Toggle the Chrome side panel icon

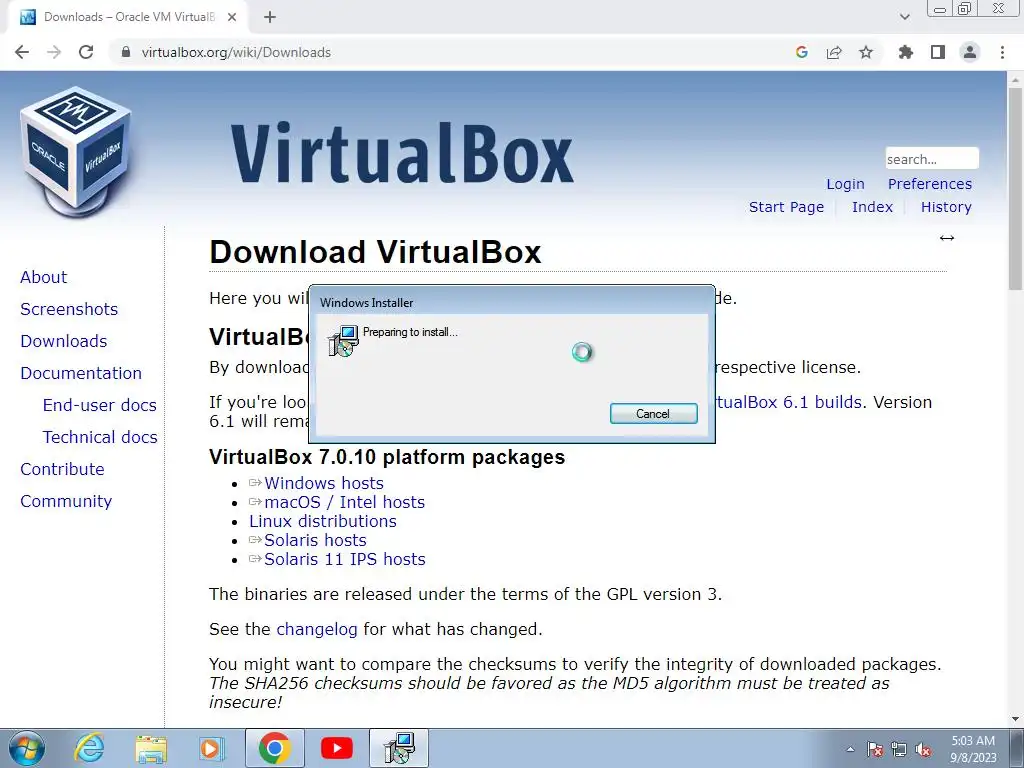click(938, 52)
